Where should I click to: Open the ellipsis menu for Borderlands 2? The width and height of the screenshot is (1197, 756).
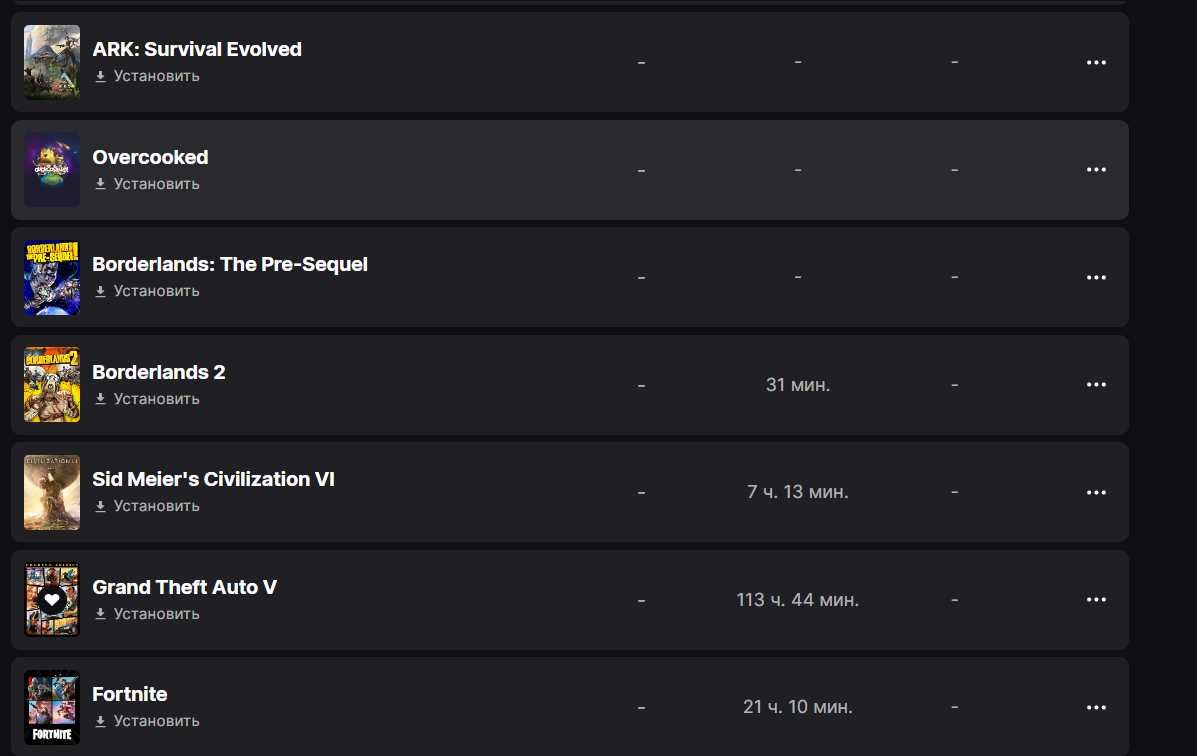[x=1096, y=385]
